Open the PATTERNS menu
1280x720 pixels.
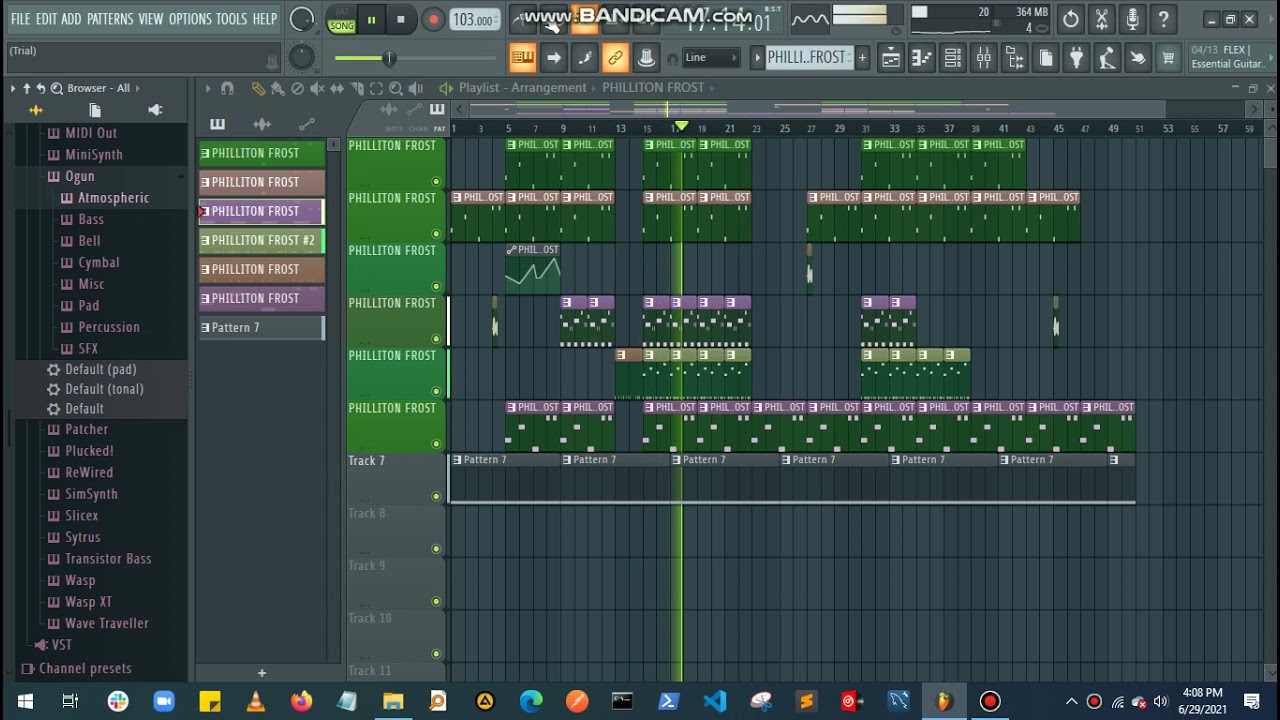pos(109,19)
